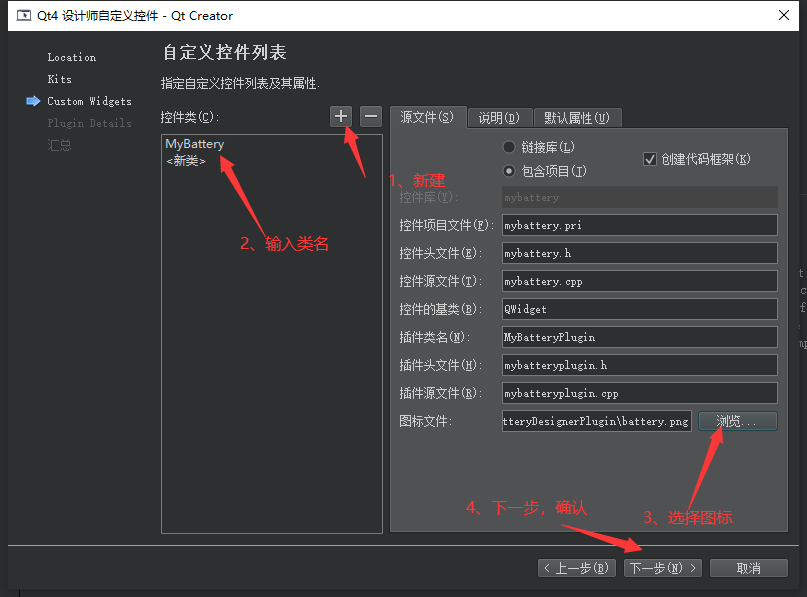Select <新类> to create another class
The image size is (807, 597).
183,160
